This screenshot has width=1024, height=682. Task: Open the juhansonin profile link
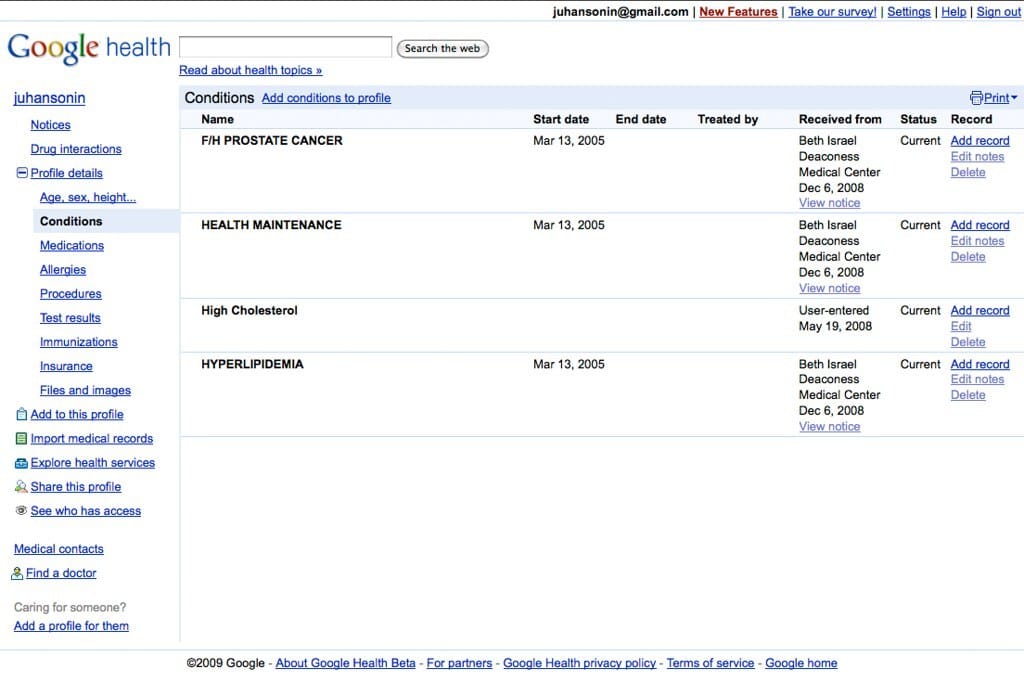[x=50, y=98]
